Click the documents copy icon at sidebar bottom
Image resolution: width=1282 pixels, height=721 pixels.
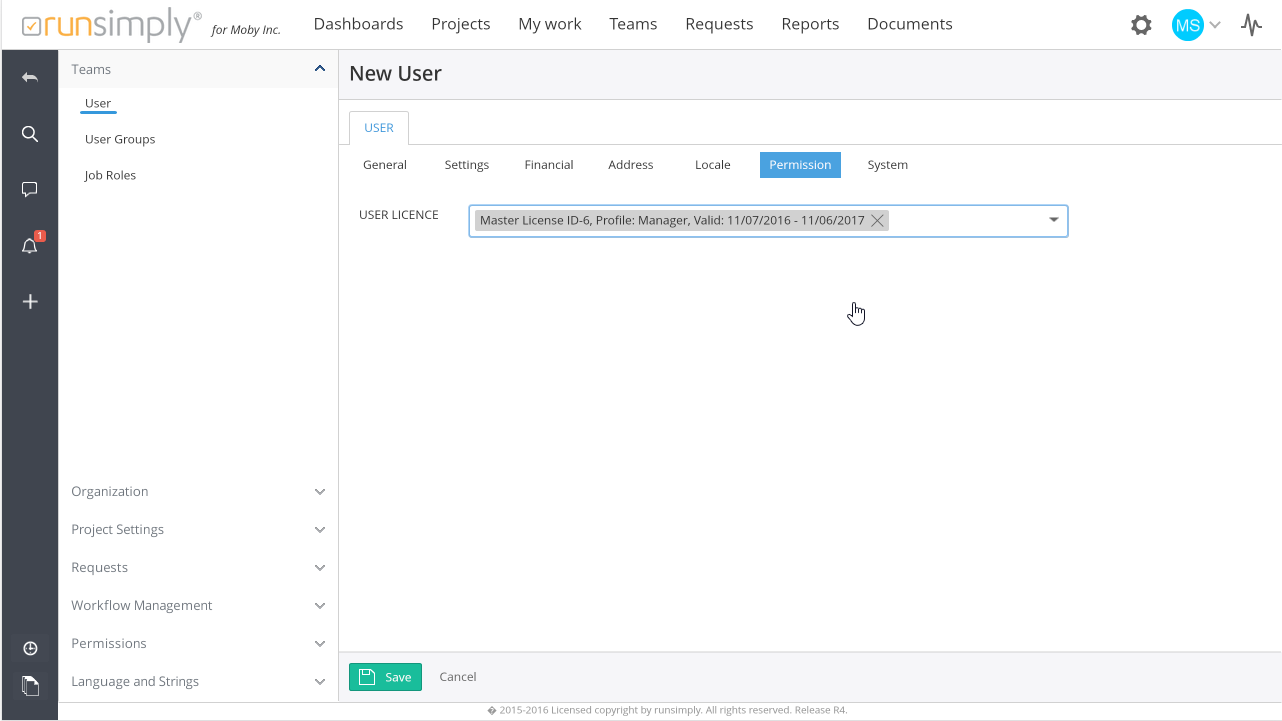point(30,685)
